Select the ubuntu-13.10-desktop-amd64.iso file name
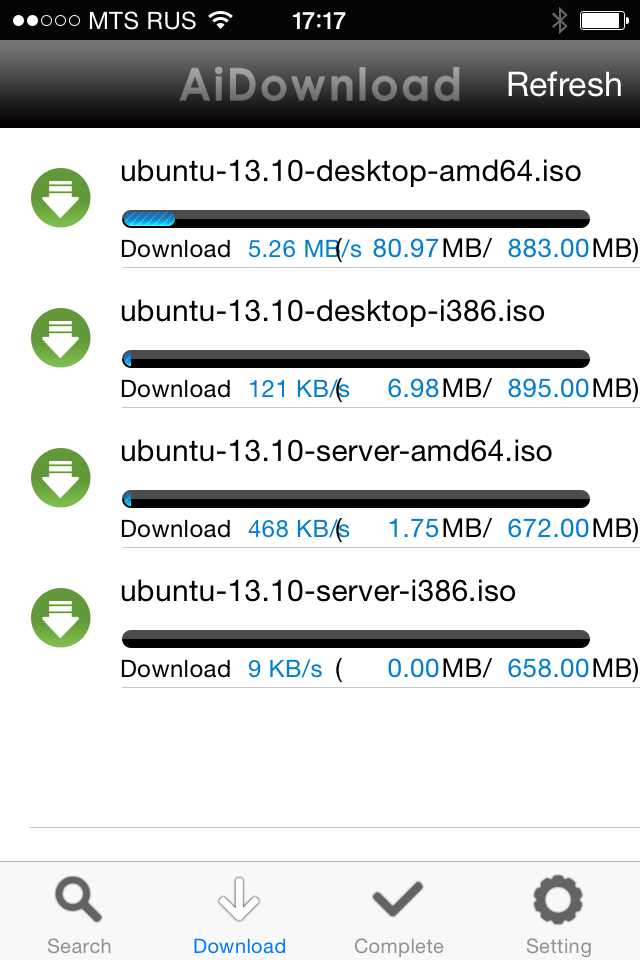Viewport: 640px width, 960px height. (350, 171)
